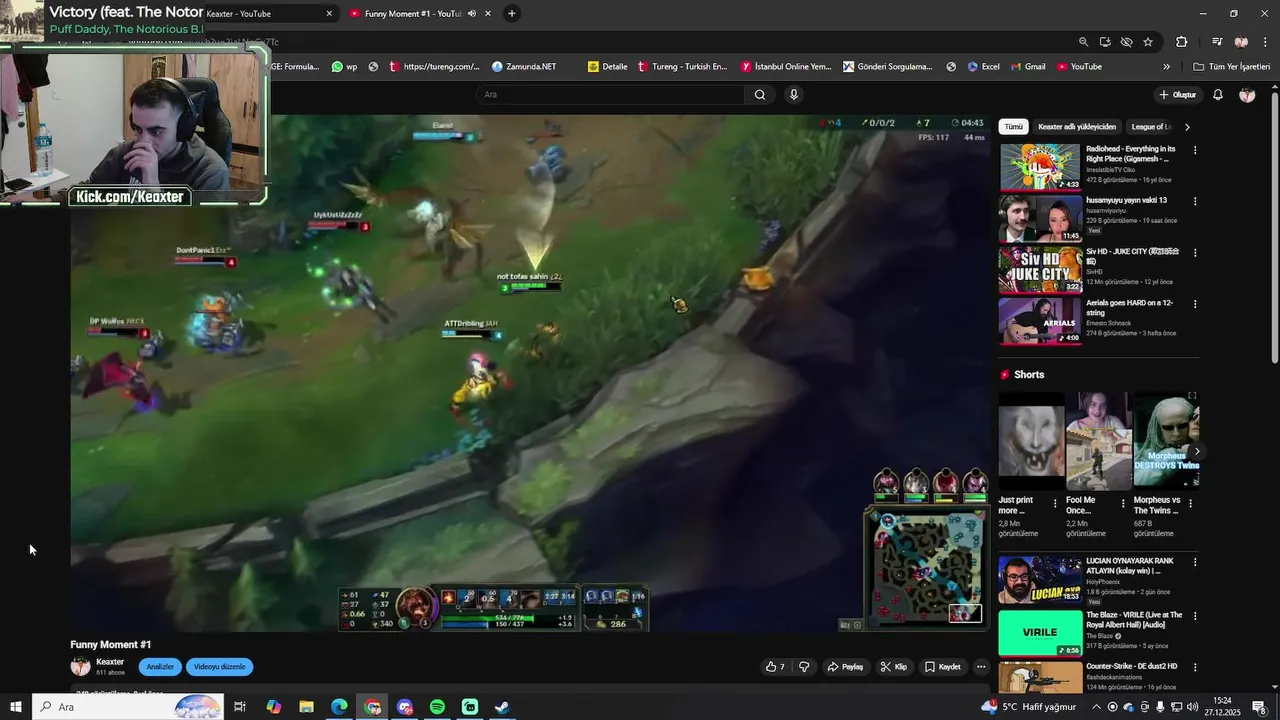The width and height of the screenshot is (1280, 720).
Task: Open the YouTube account avatar menu
Action: click(1247, 95)
